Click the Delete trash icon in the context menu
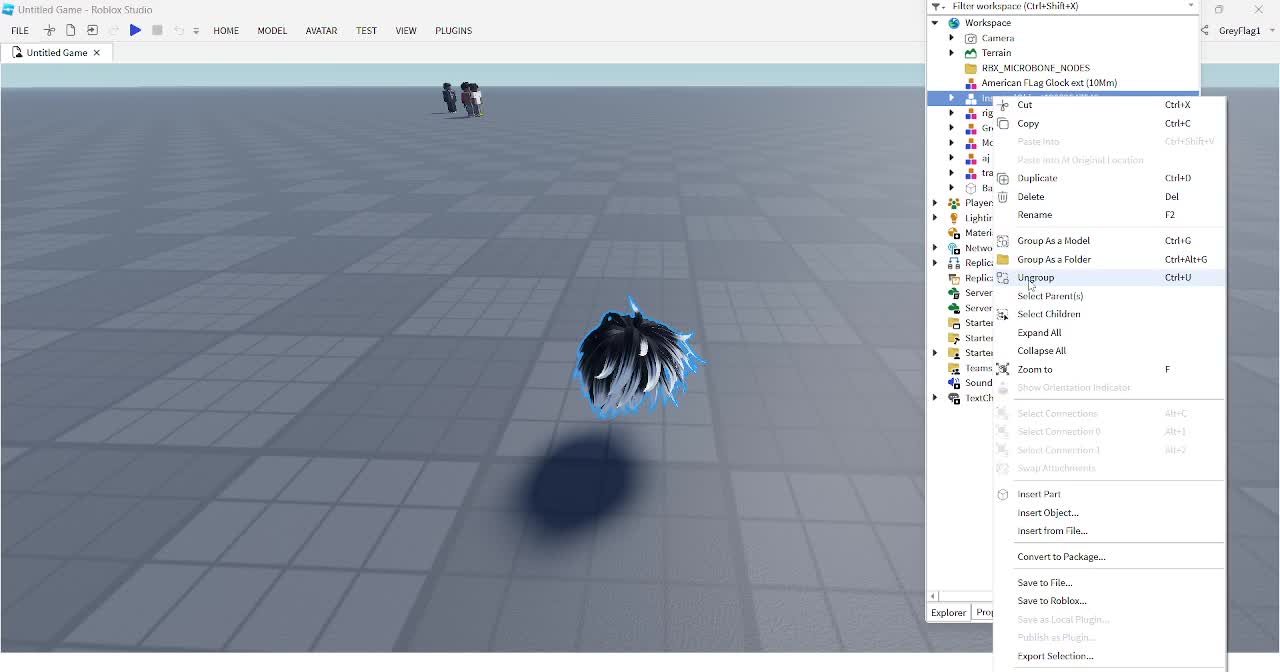This screenshot has width=1280, height=672. (x=1003, y=197)
